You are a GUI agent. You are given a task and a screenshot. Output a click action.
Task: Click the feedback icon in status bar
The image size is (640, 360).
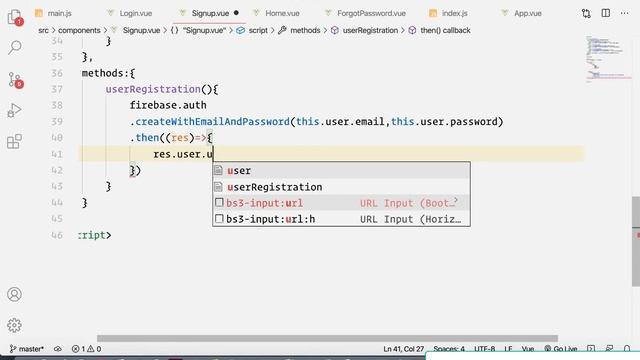pyautogui.click(x=609, y=349)
